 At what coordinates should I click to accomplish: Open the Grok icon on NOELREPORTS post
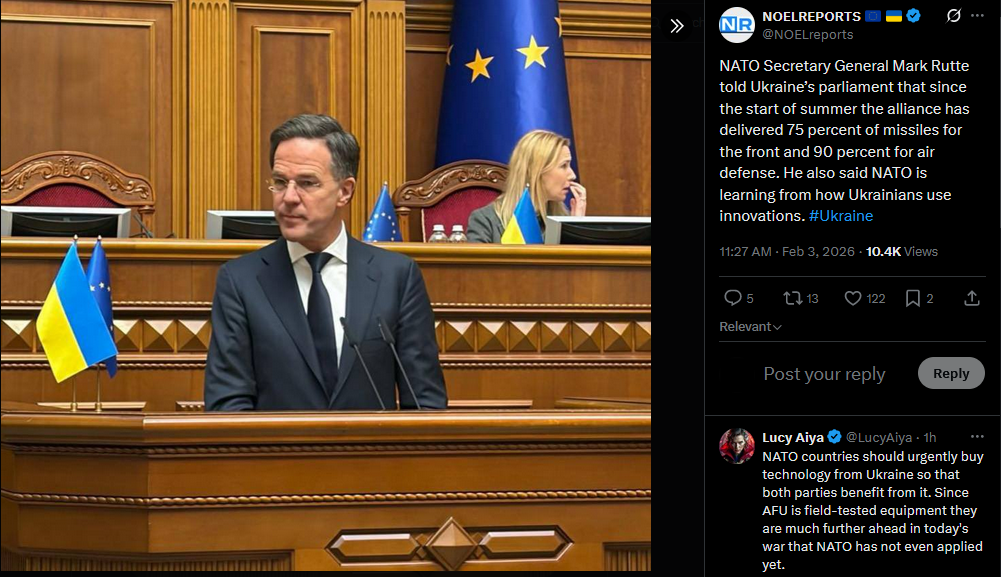point(953,16)
